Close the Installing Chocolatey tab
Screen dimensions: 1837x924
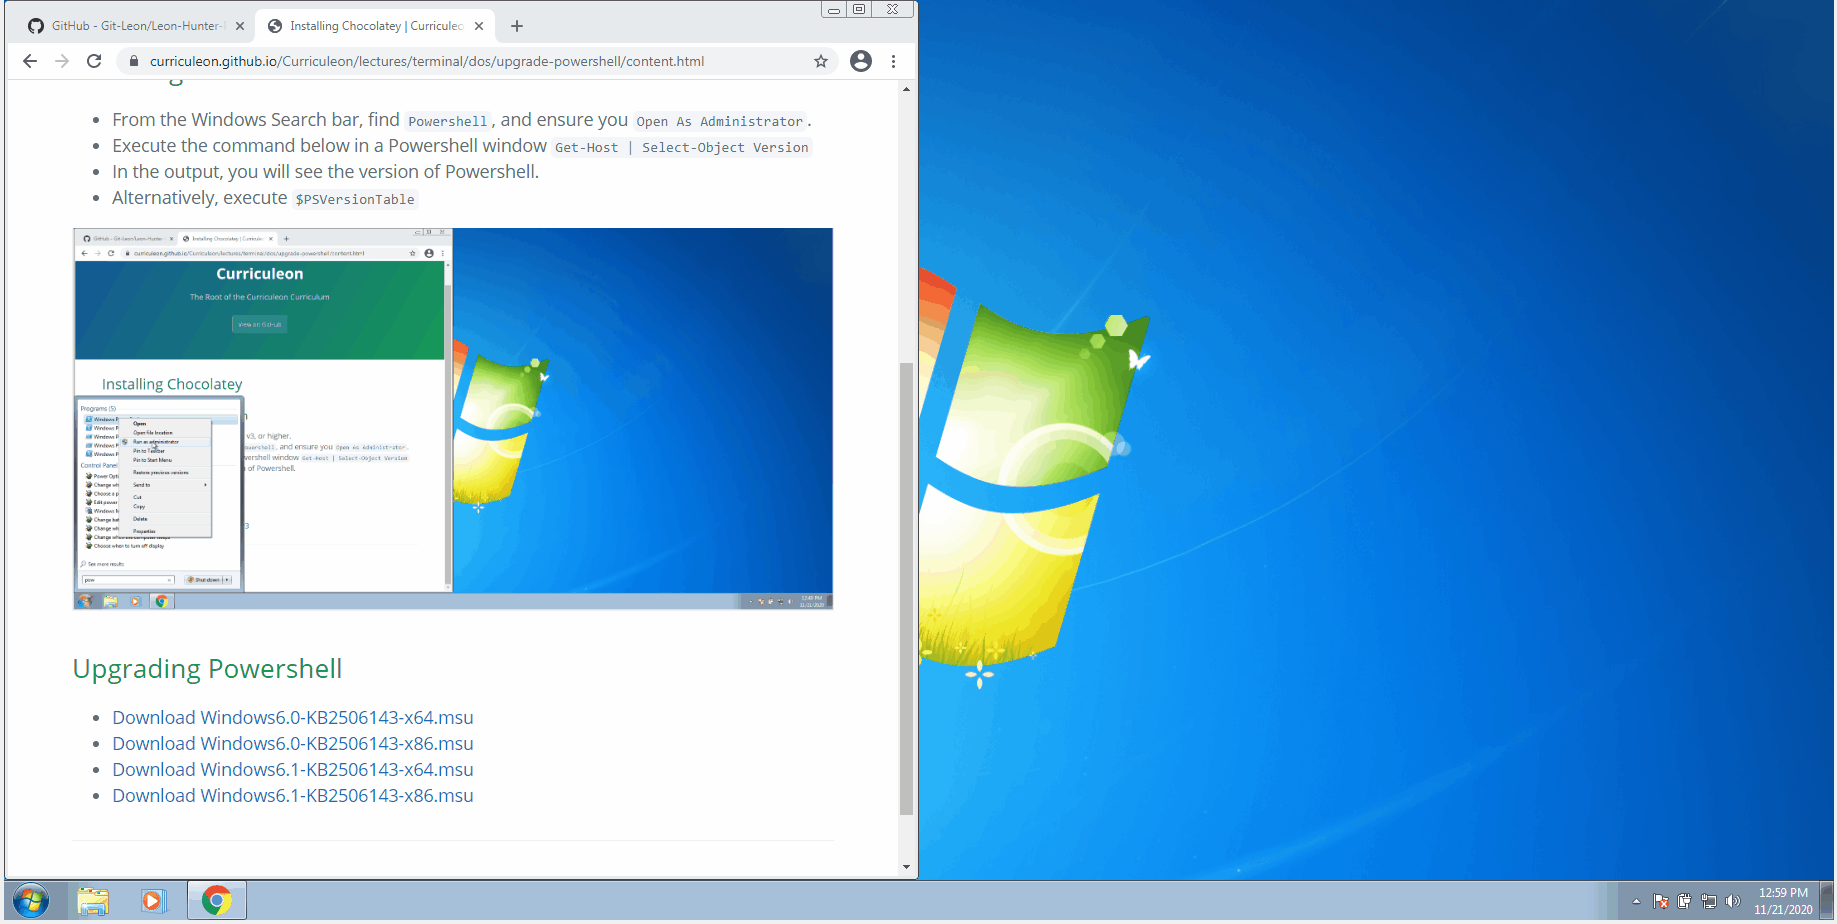[x=479, y=26]
